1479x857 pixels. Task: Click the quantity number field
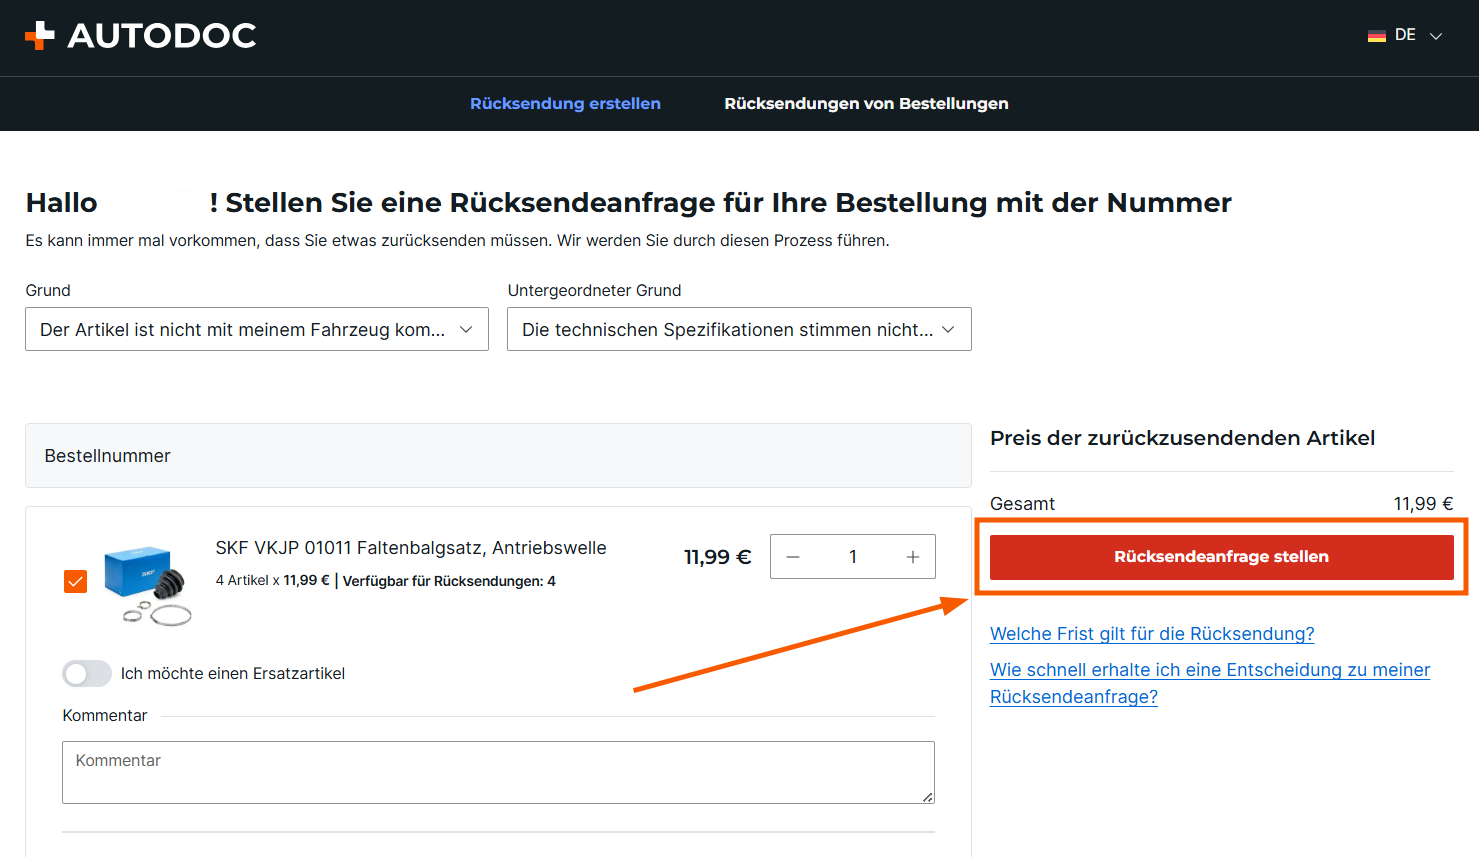tap(853, 557)
